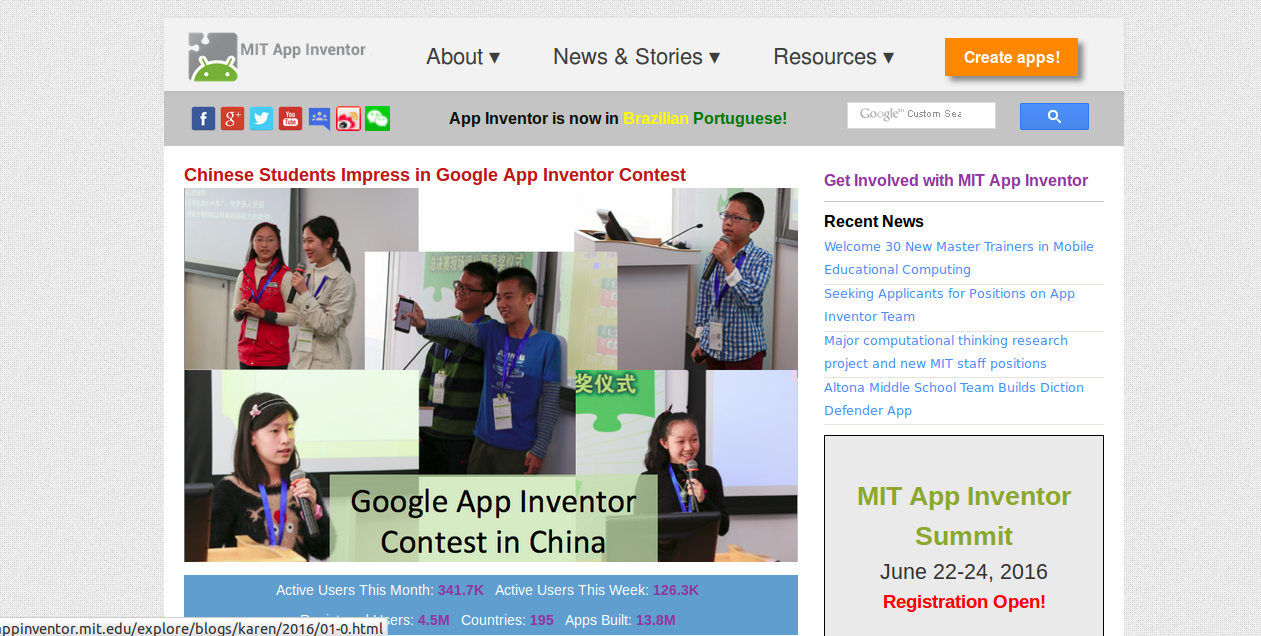Open the WeChat icon
The height and width of the screenshot is (636, 1261).
pyautogui.click(x=377, y=119)
